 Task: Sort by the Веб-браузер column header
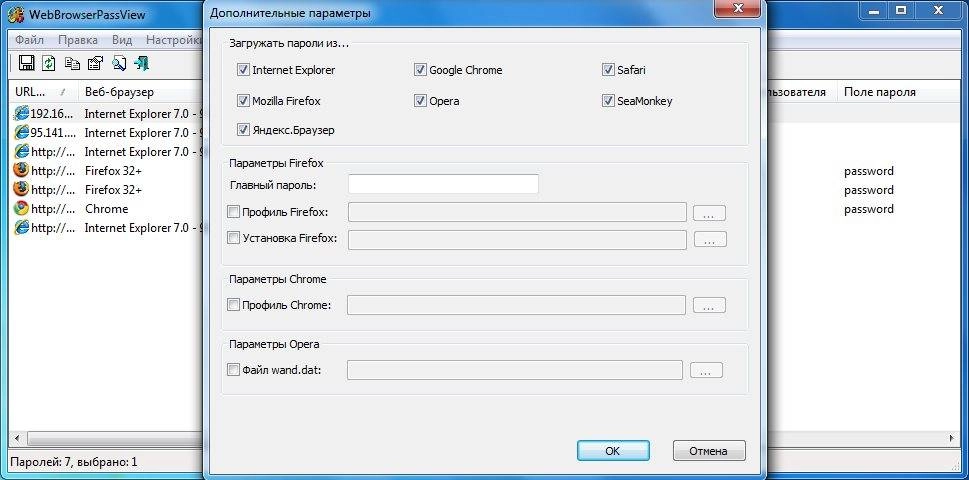[x=141, y=92]
